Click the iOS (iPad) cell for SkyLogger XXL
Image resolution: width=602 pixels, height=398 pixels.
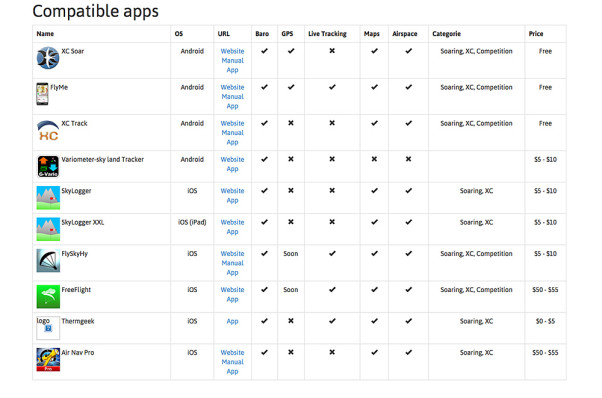tap(192, 222)
